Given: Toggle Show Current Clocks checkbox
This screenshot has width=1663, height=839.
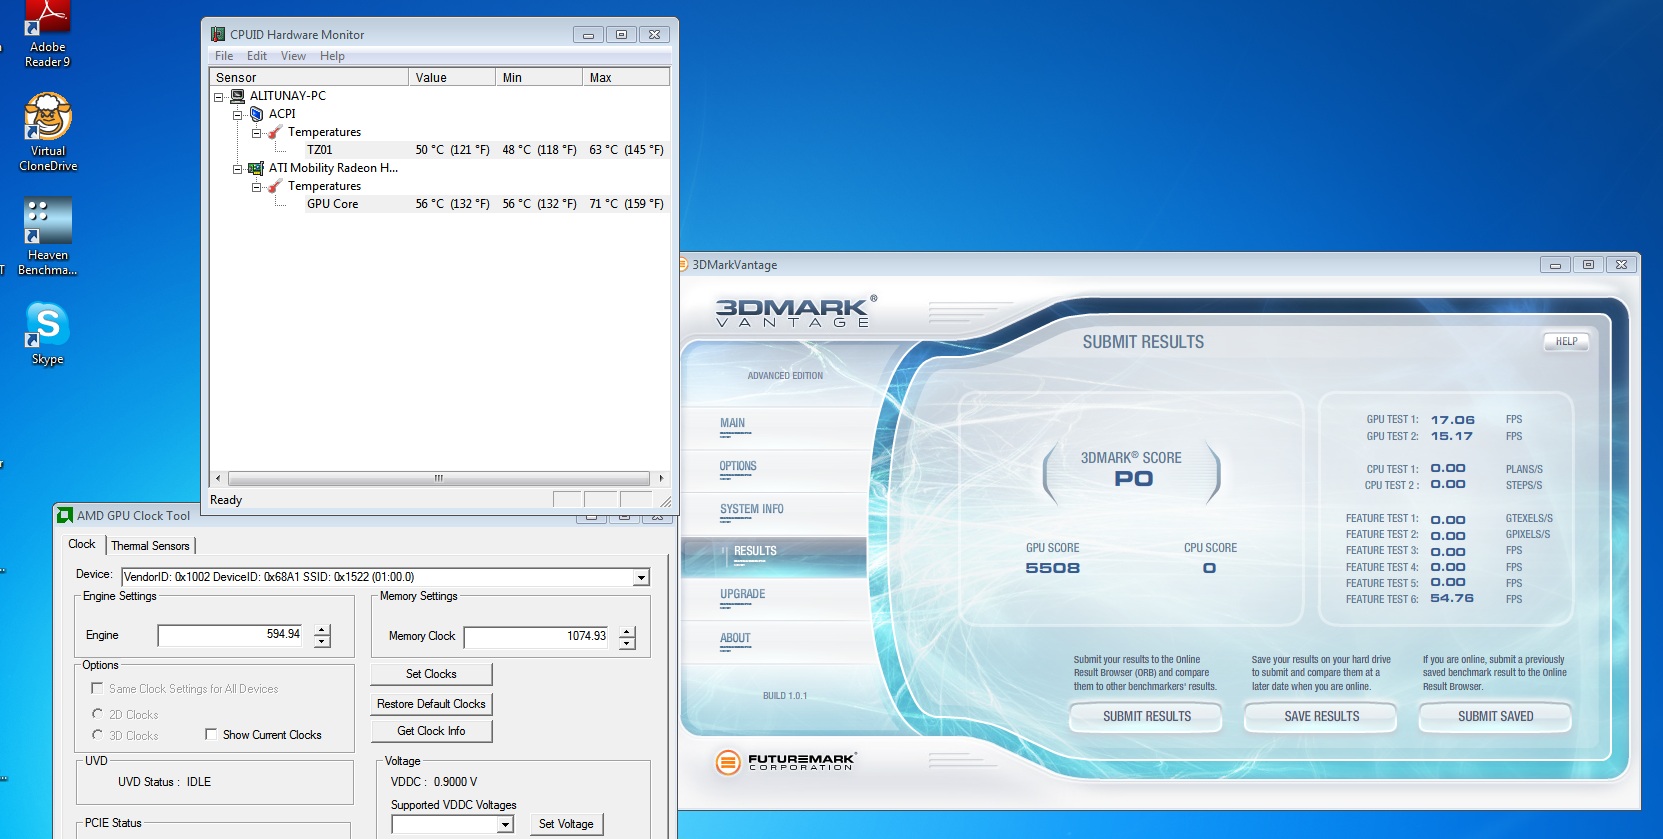Looking at the screenshot, I should (211, 734).
